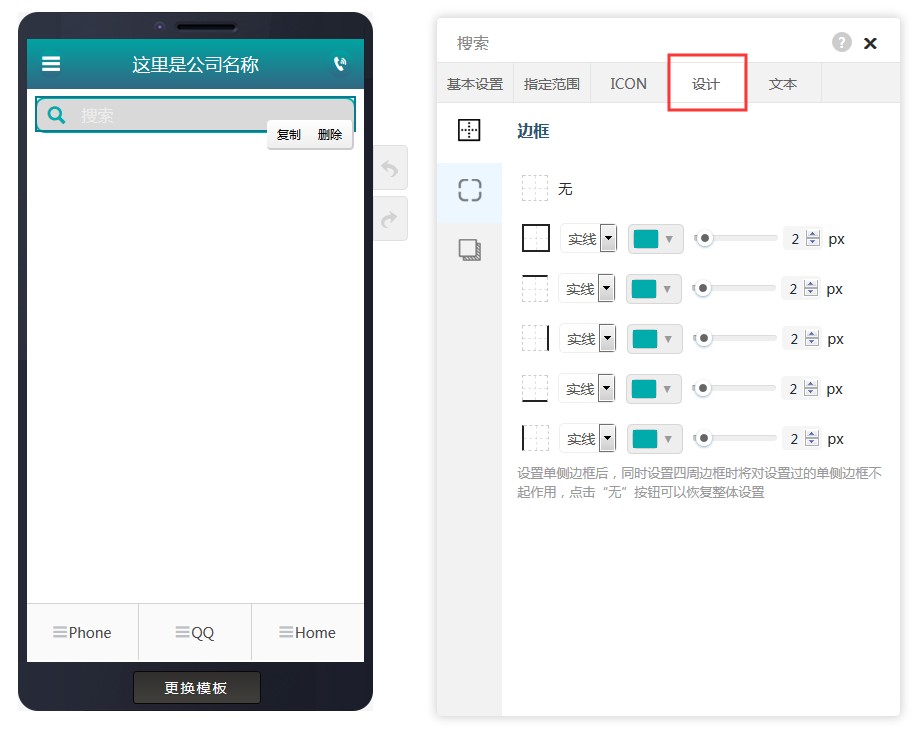Open color picker for right border

(x=655, y=339)
